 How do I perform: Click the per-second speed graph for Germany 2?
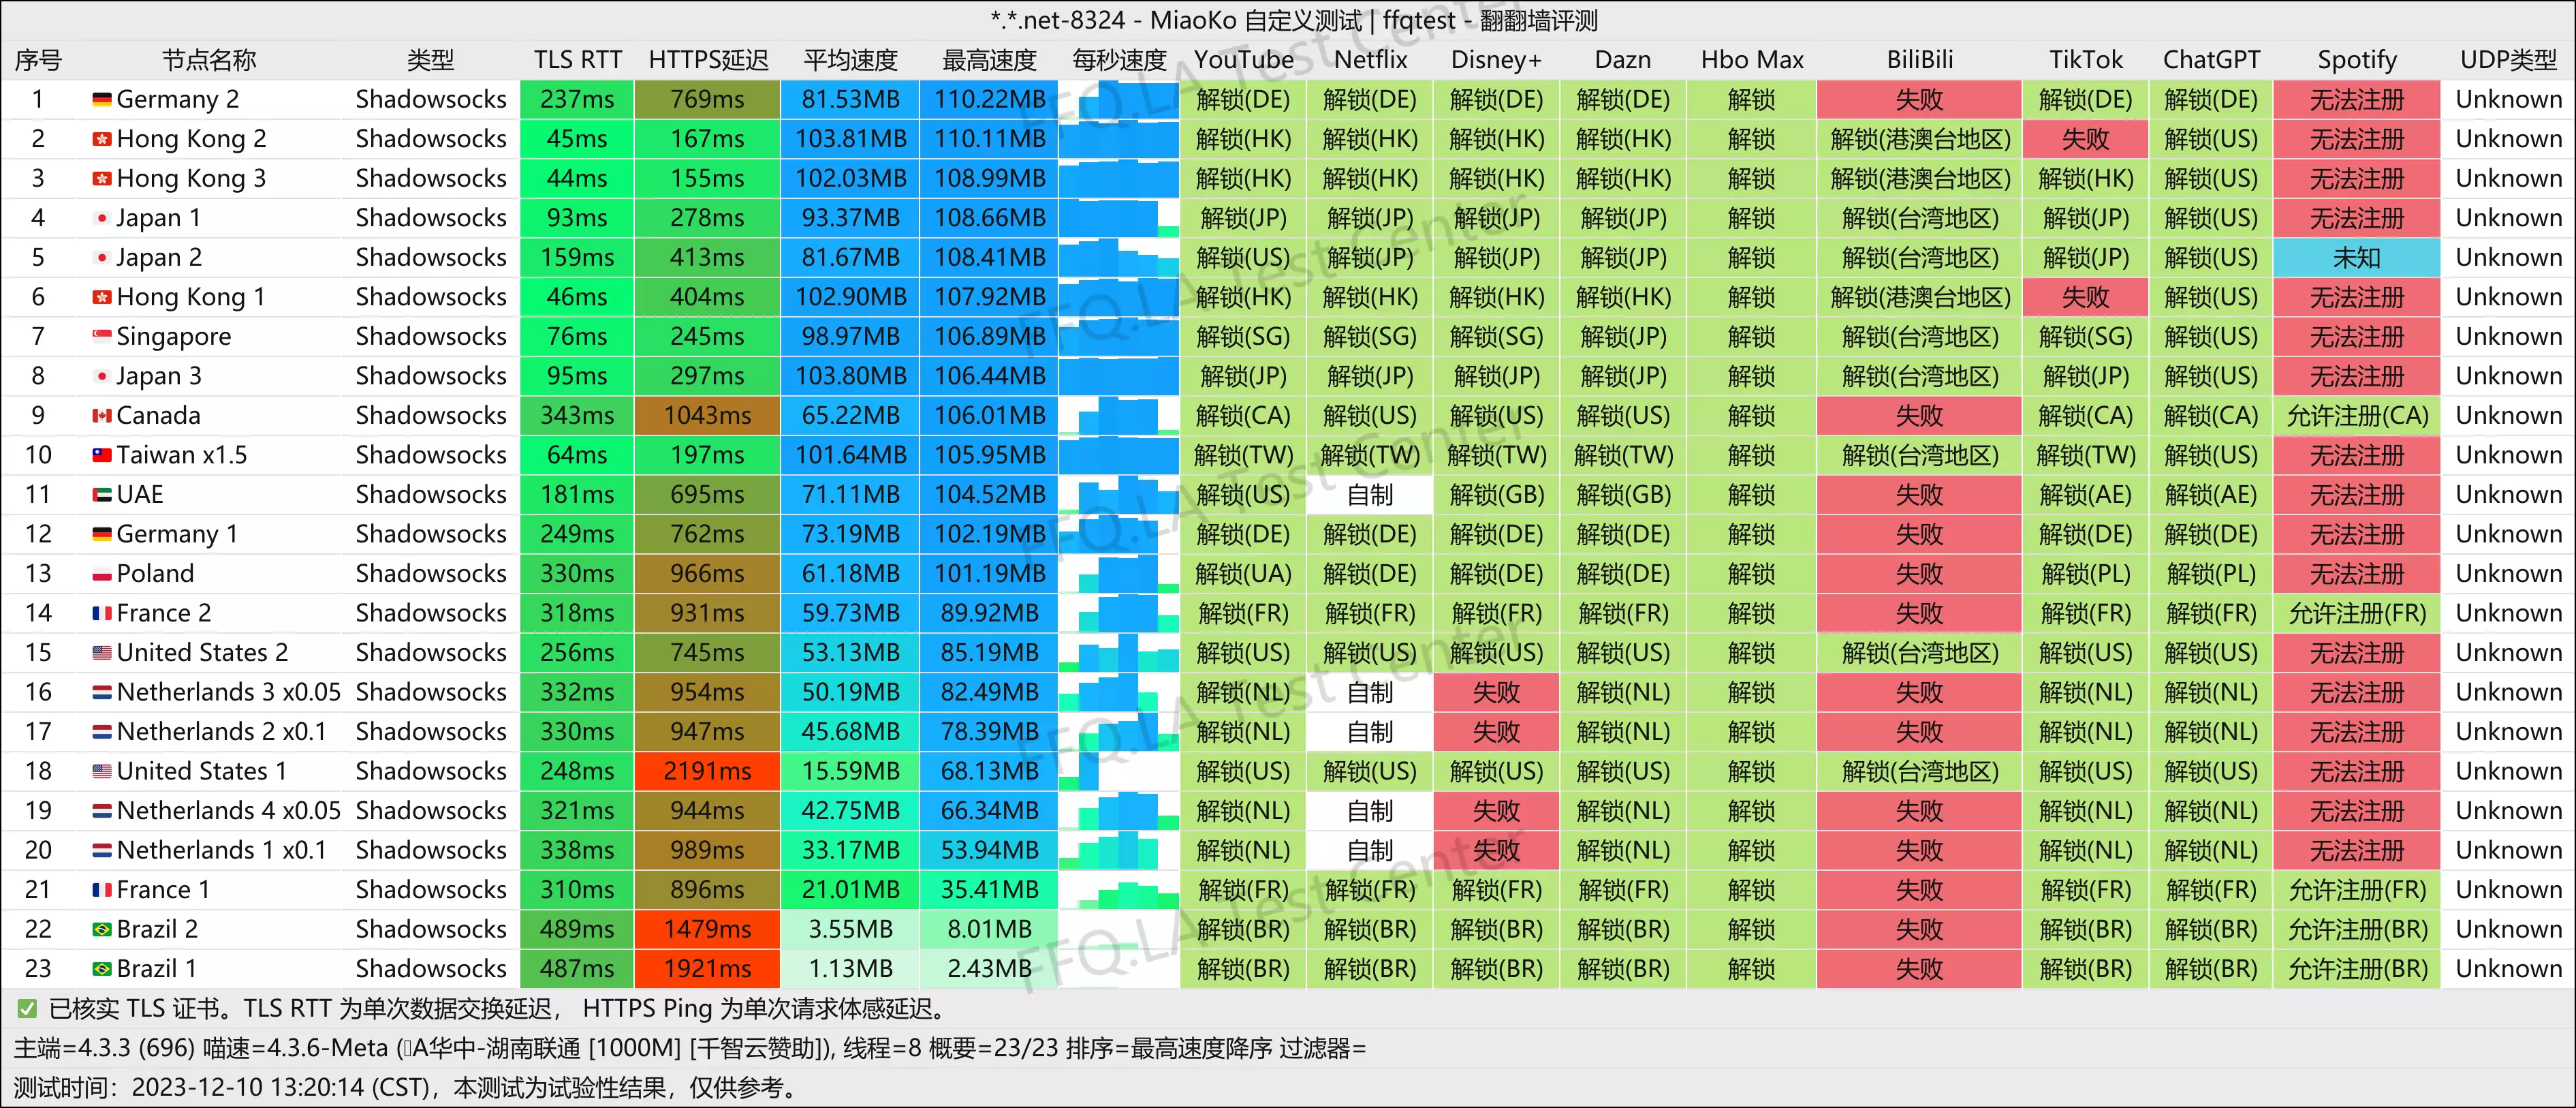pyautogui.click(x=1119, y=100)
